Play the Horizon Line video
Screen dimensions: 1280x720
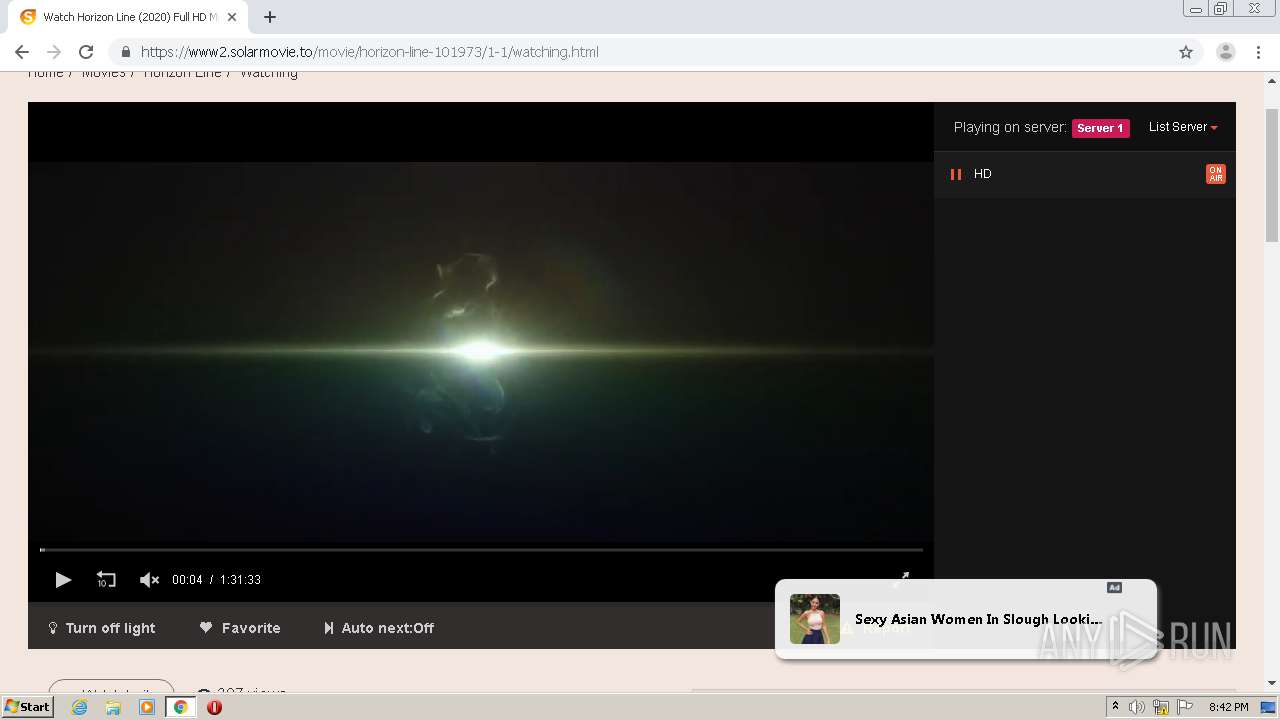click(x=63, y=580)
